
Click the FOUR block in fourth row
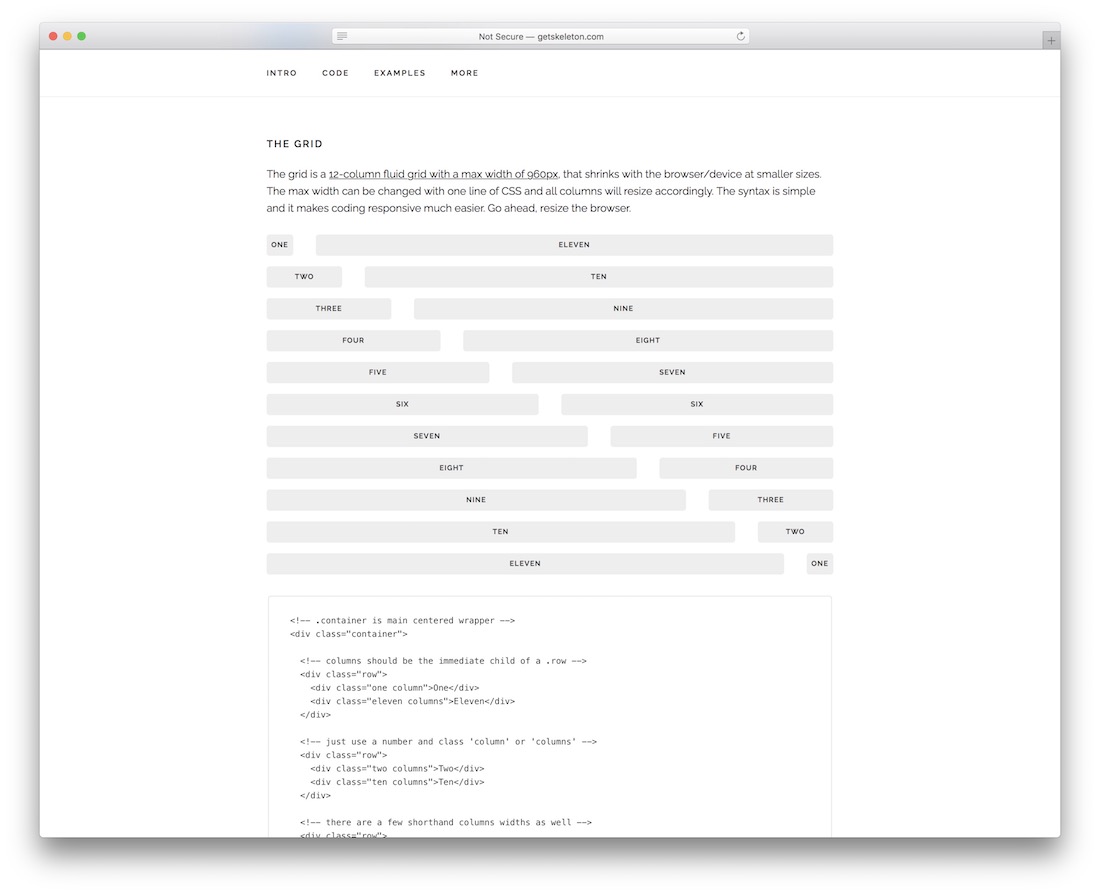[353, 340]
